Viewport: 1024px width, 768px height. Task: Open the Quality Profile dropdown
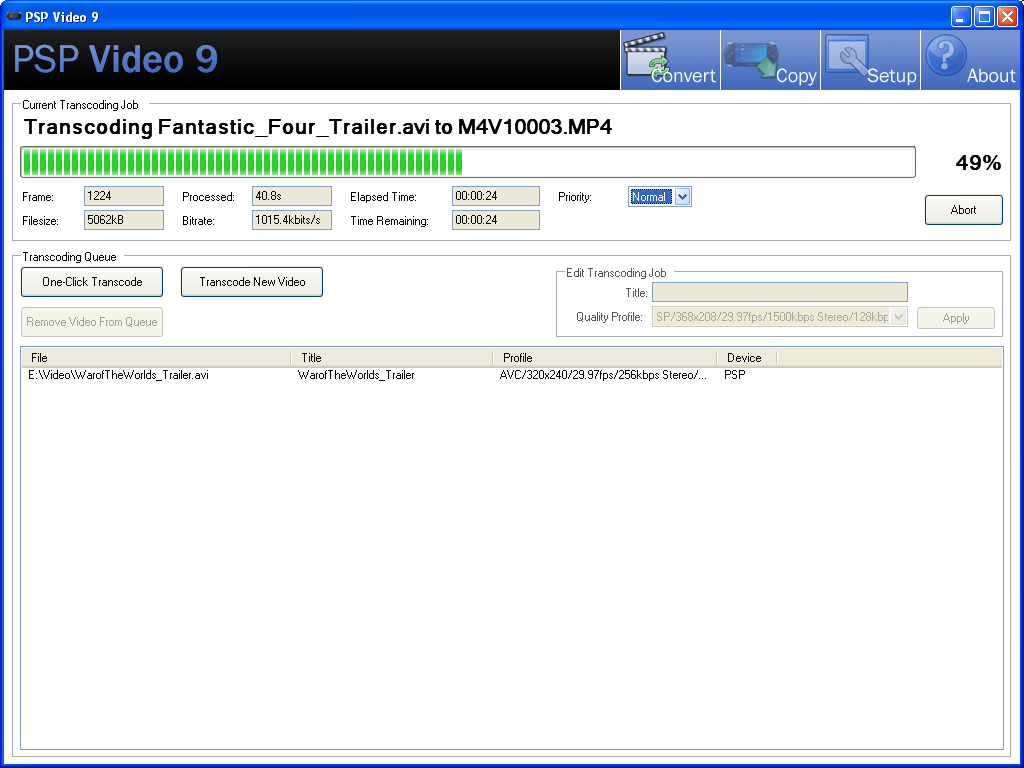point(897,317)
